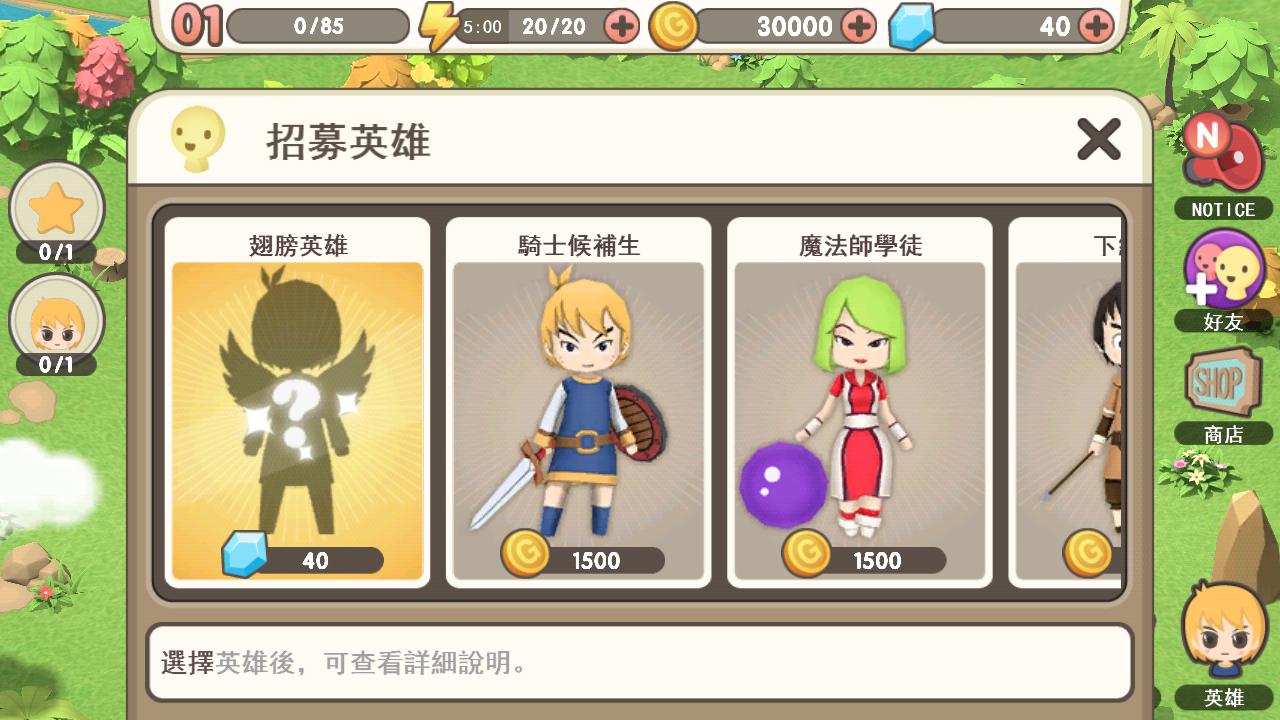
Task: Click the level 01 indicator
Action: coord(196,26)
